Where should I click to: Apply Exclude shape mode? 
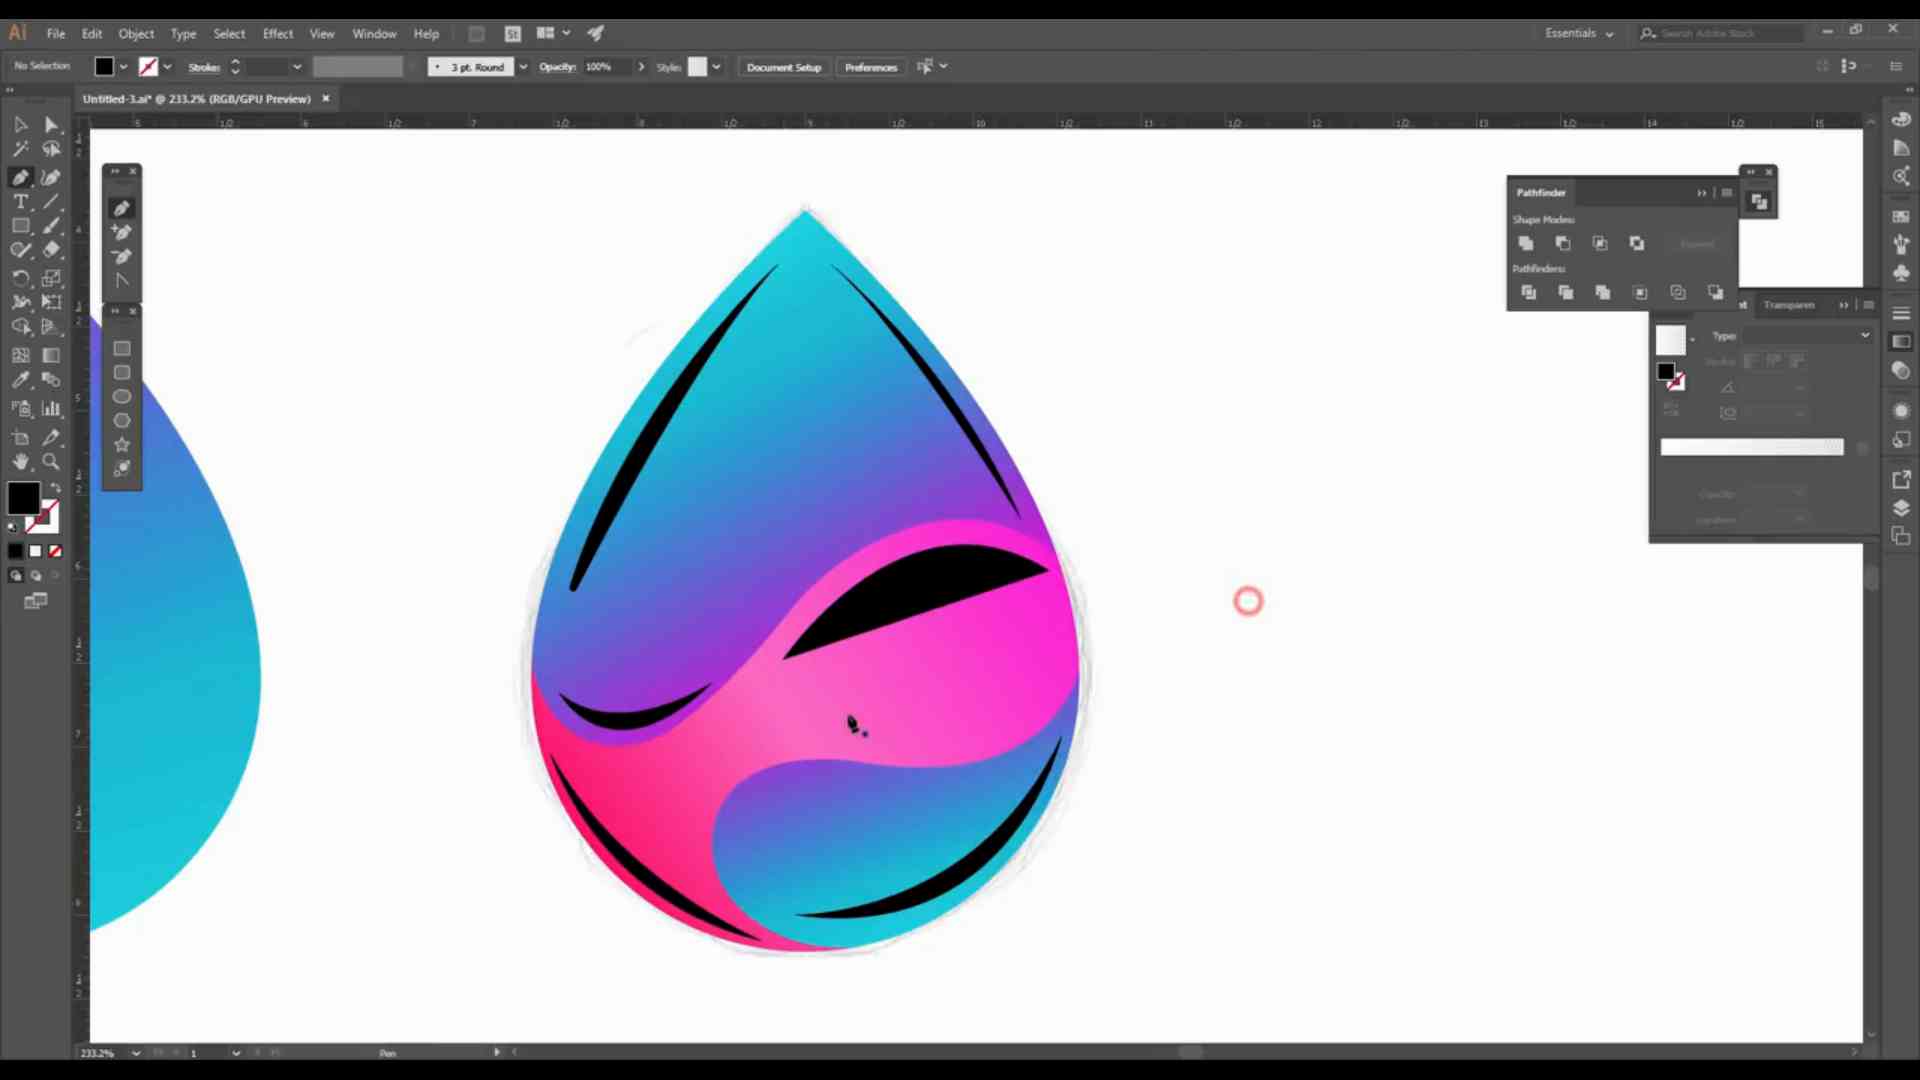[1637, 243]
